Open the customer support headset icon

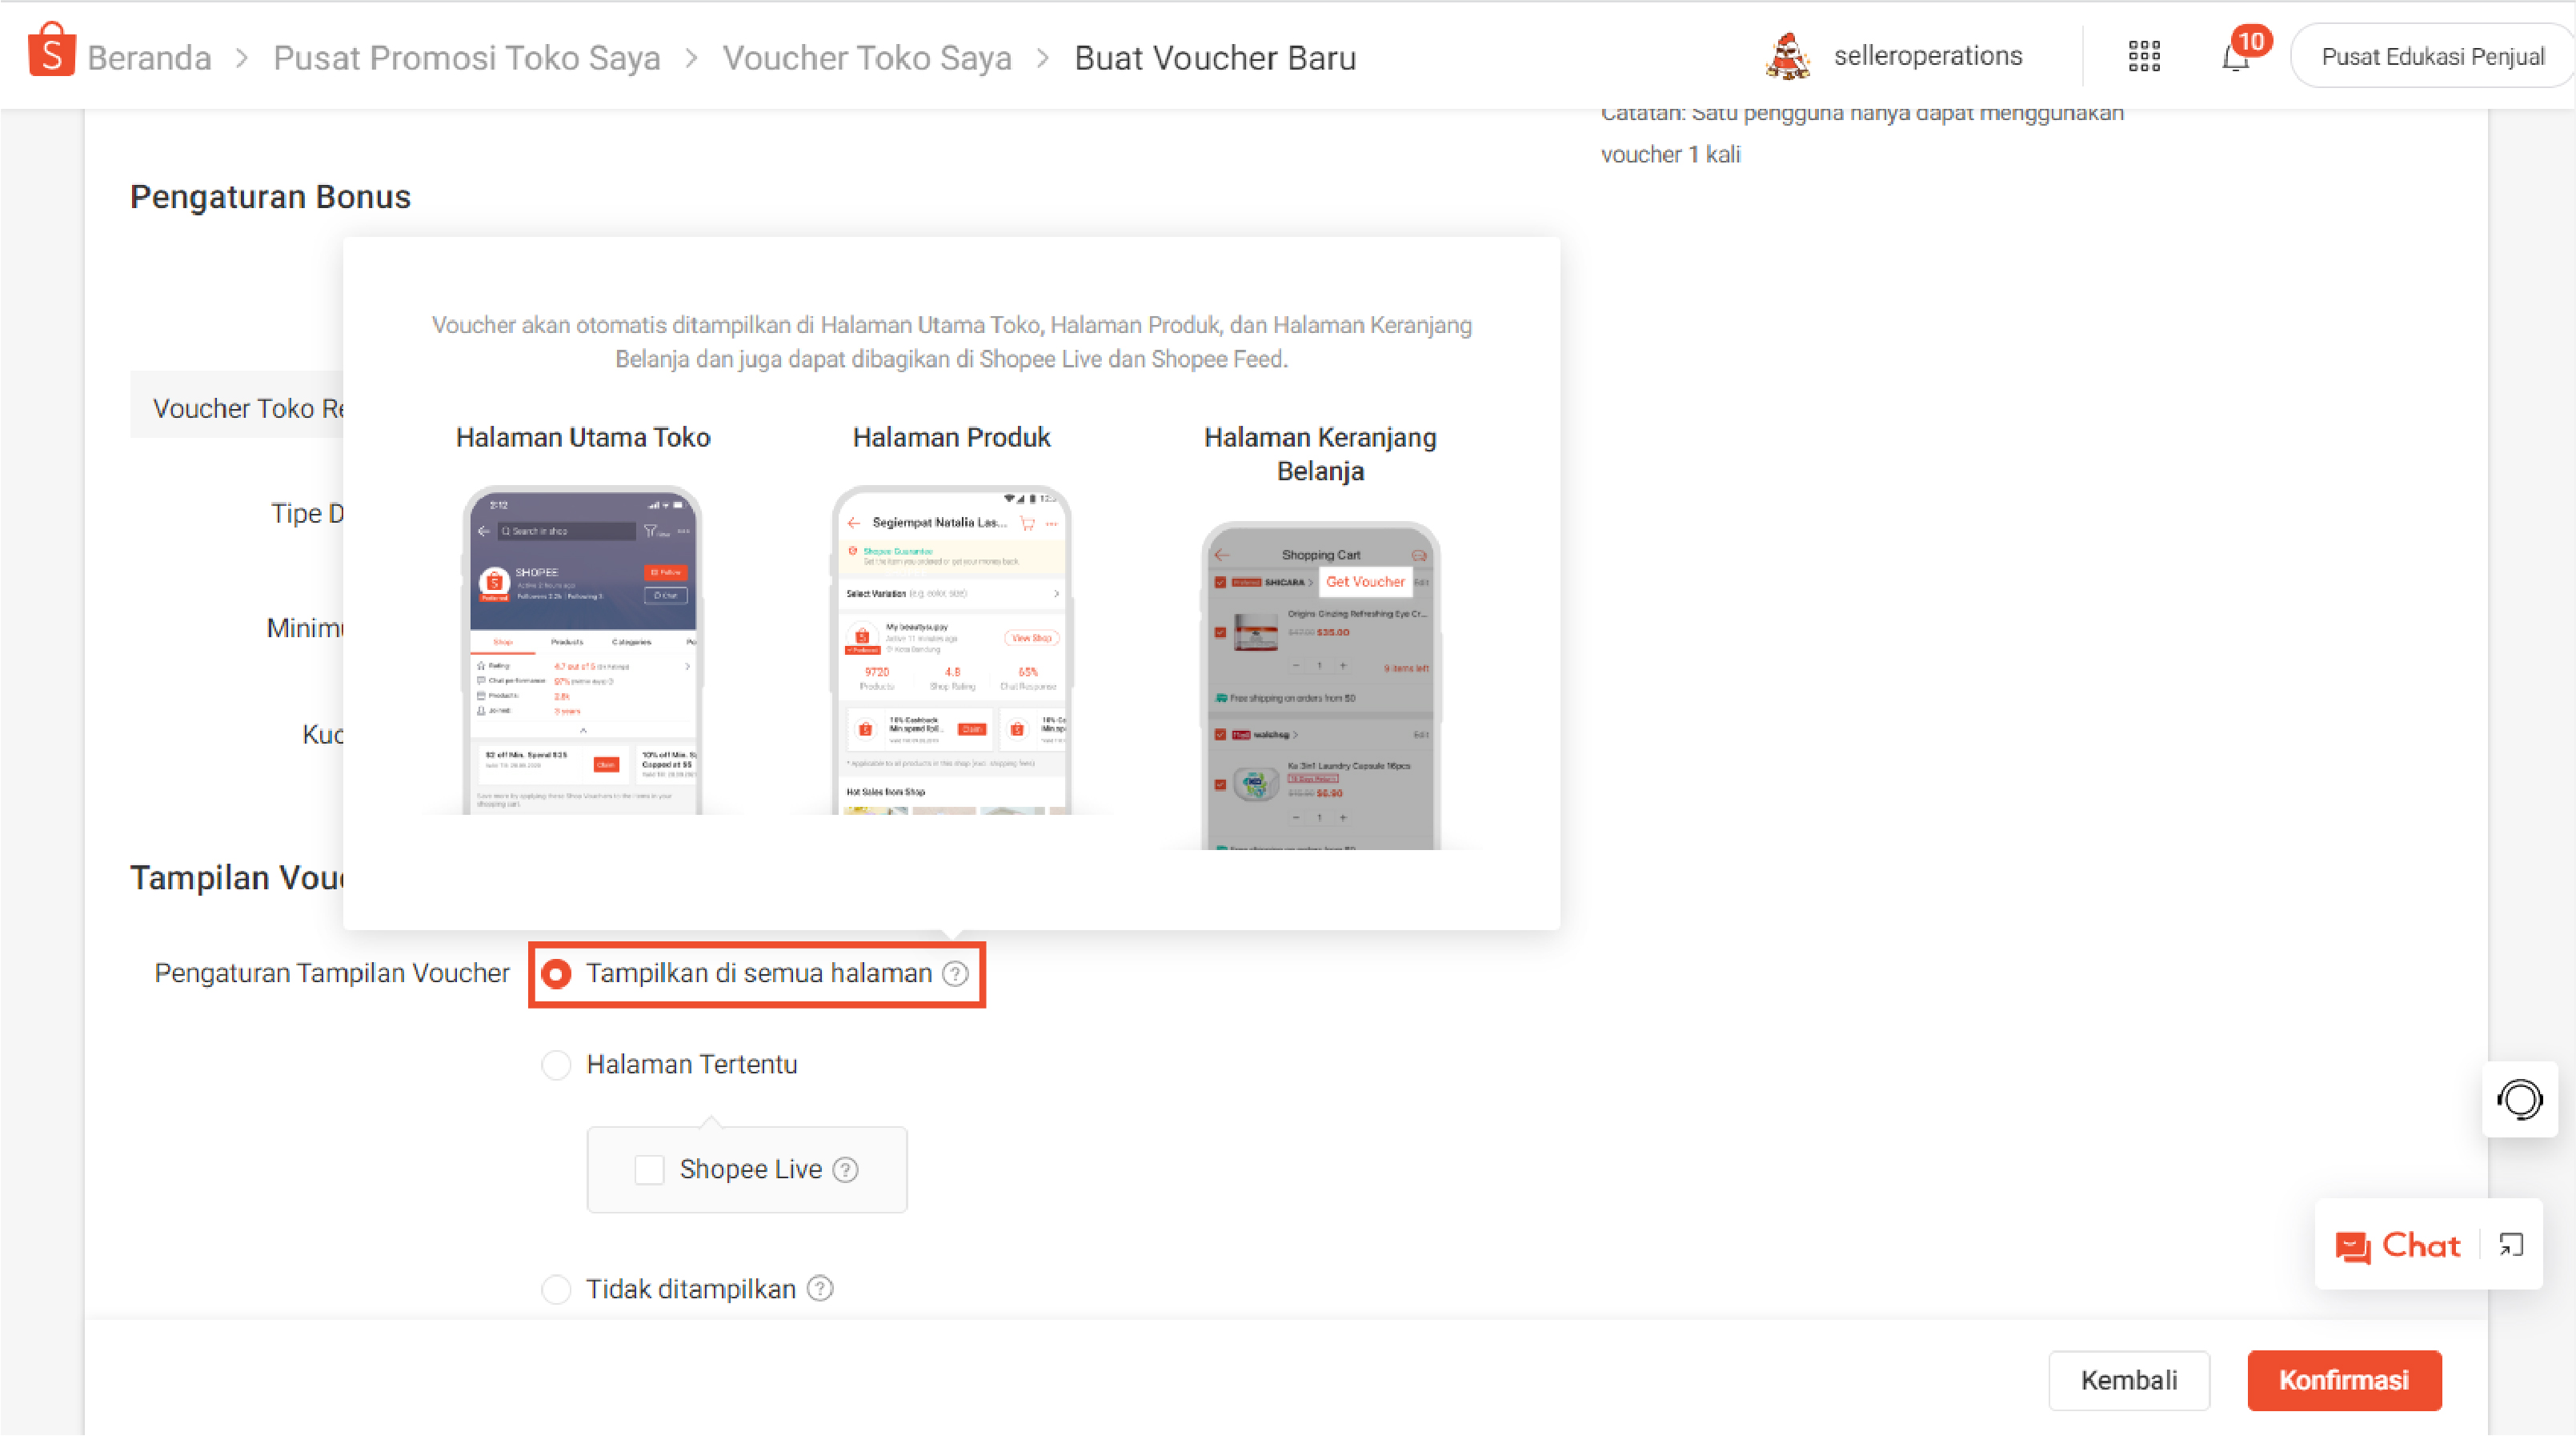(x=2519, y=1100)
